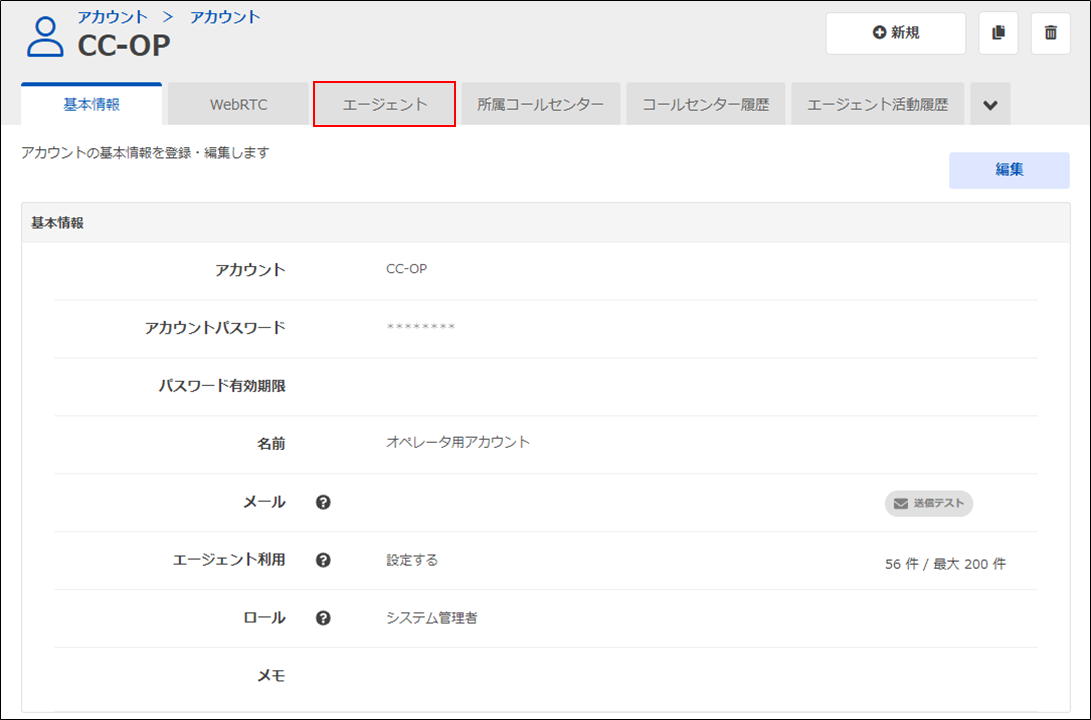Image resolution: width=1091 pixels, height=720 pixels.
Task: Click first アカウント breadcrumb link
Action: point(112,17)
